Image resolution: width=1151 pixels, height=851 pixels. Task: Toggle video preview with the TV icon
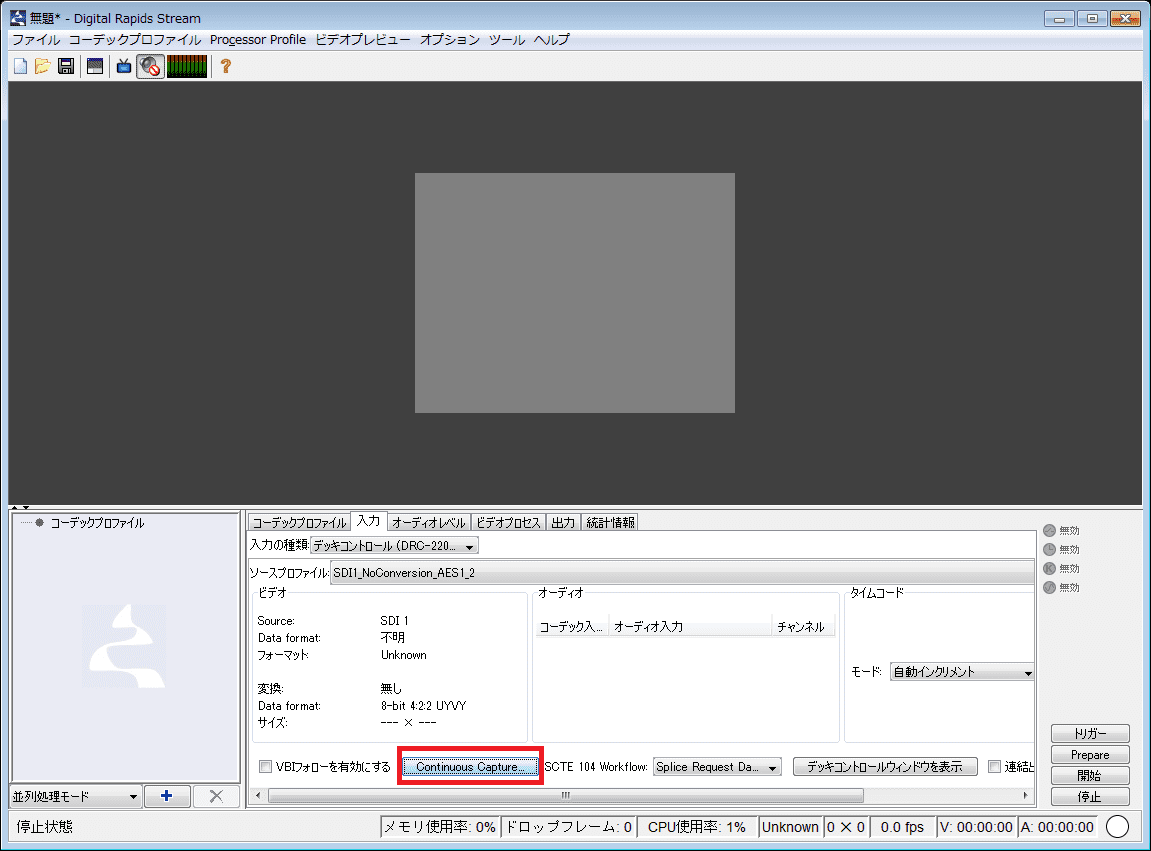(x=124, y=67)
